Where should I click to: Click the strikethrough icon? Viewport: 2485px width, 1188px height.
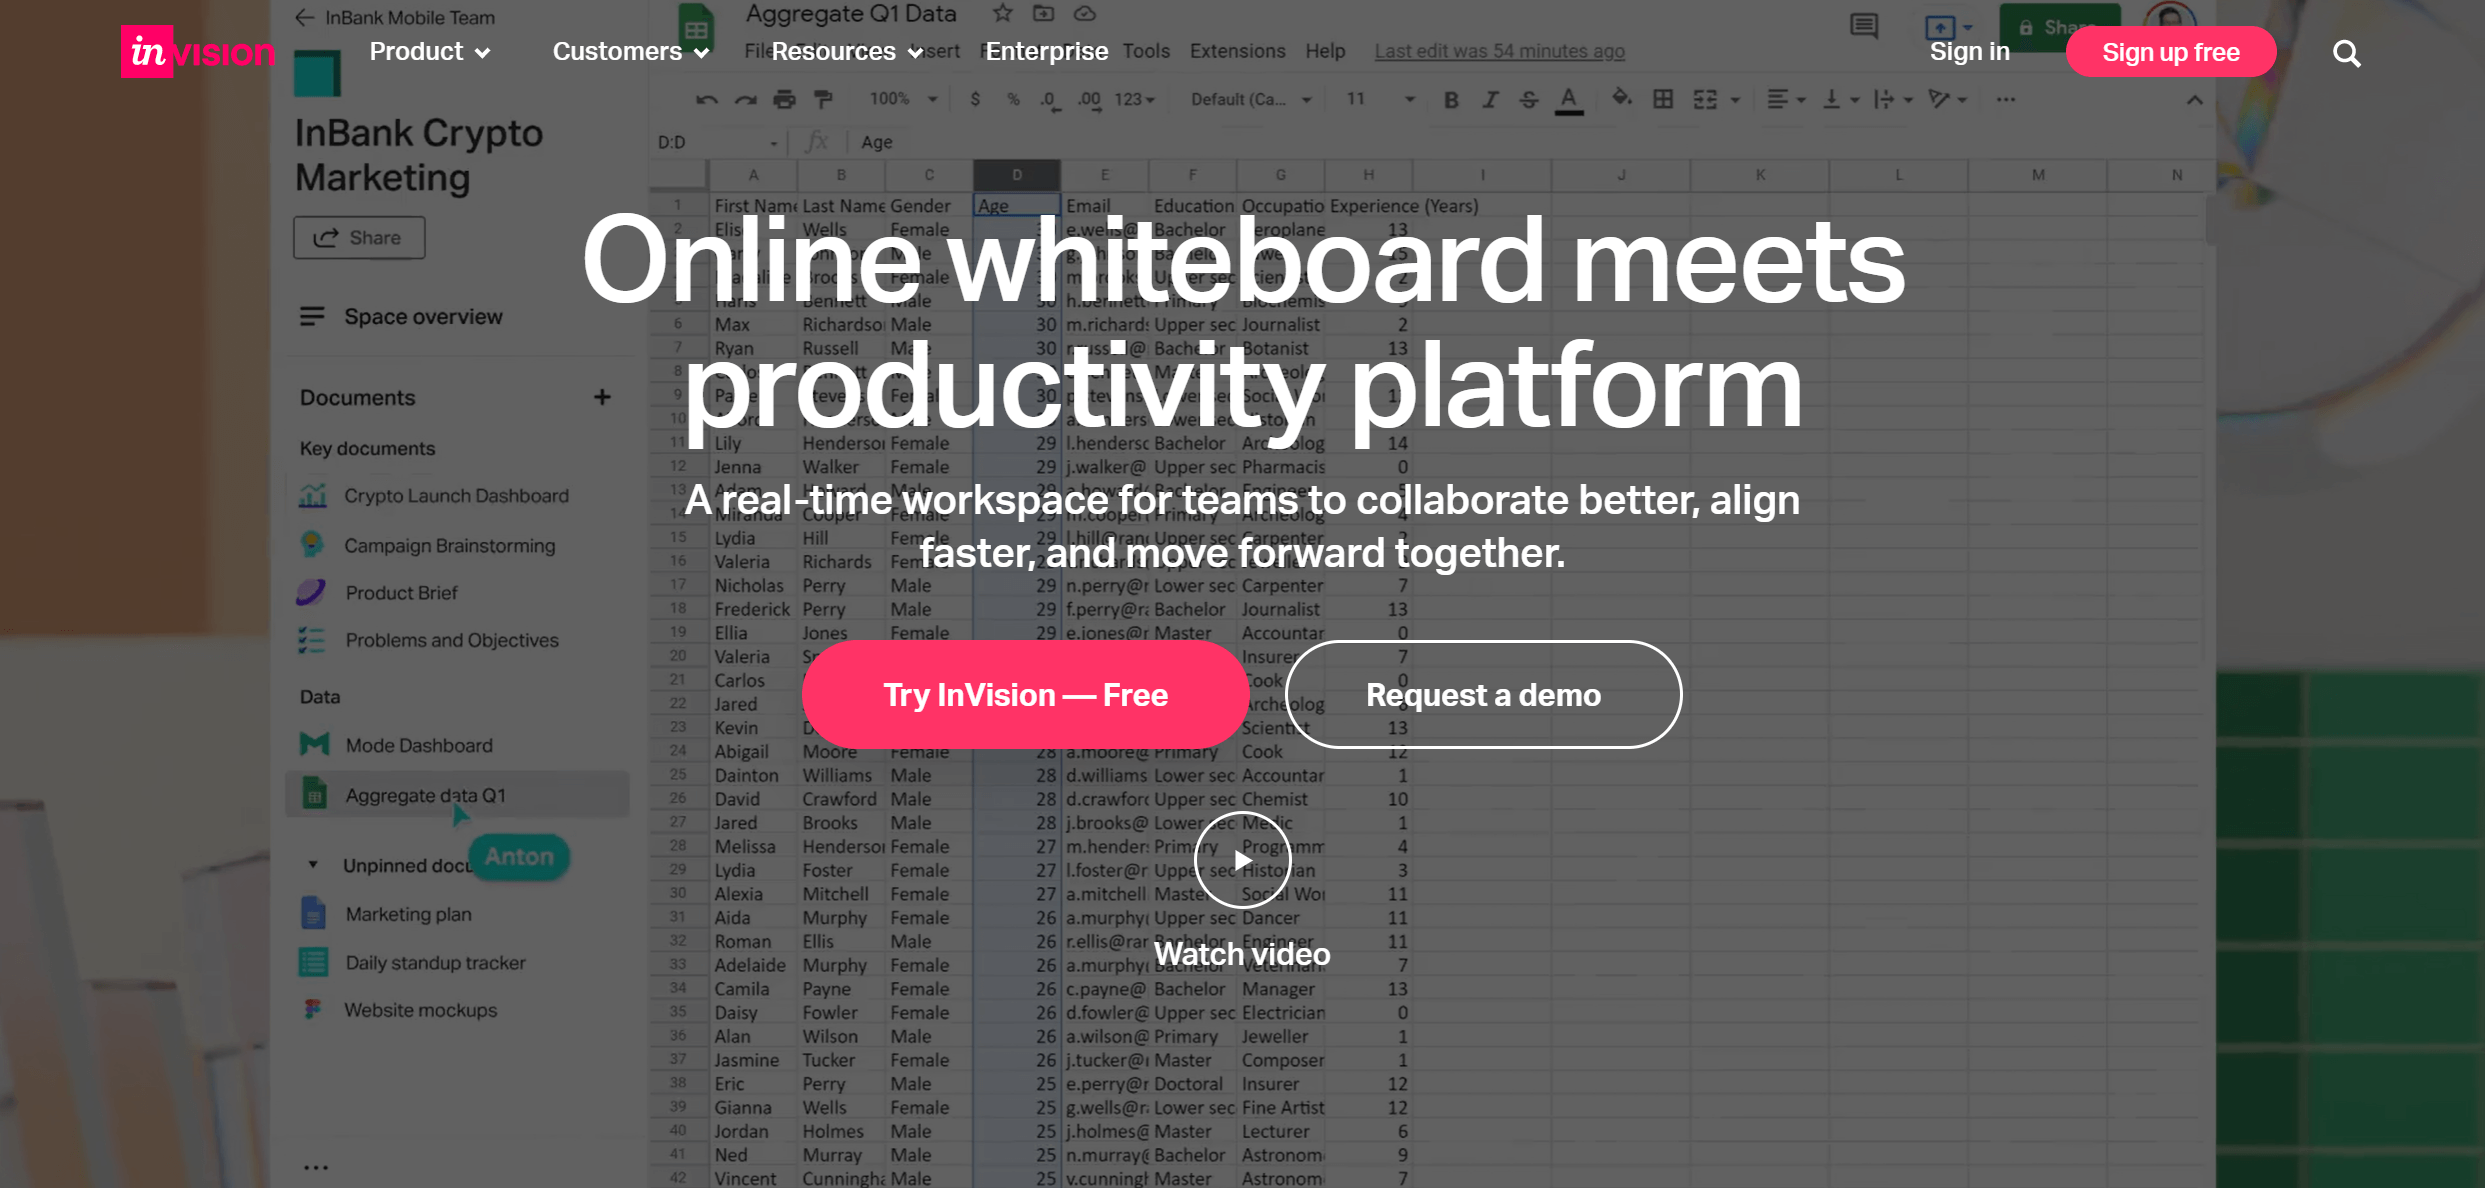coord(1528,100)
